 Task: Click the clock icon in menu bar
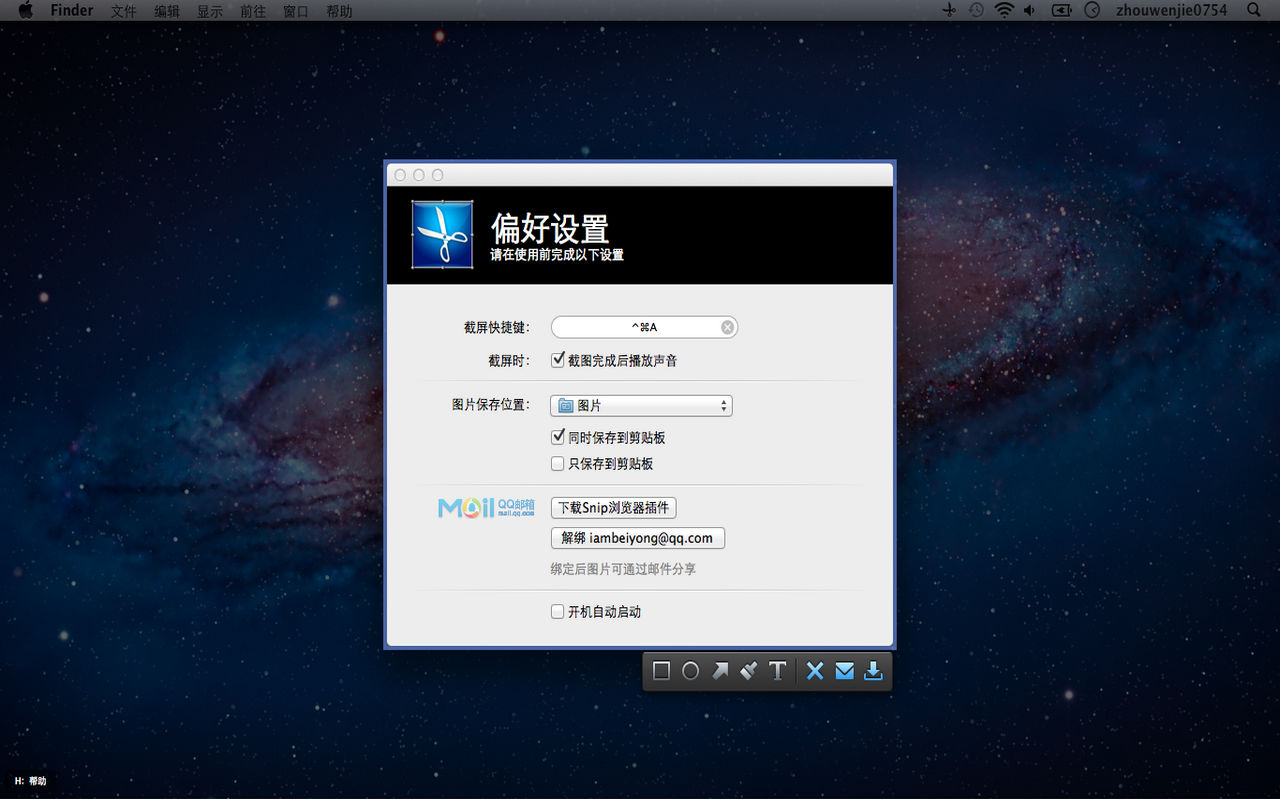[x=1092, y=10]
